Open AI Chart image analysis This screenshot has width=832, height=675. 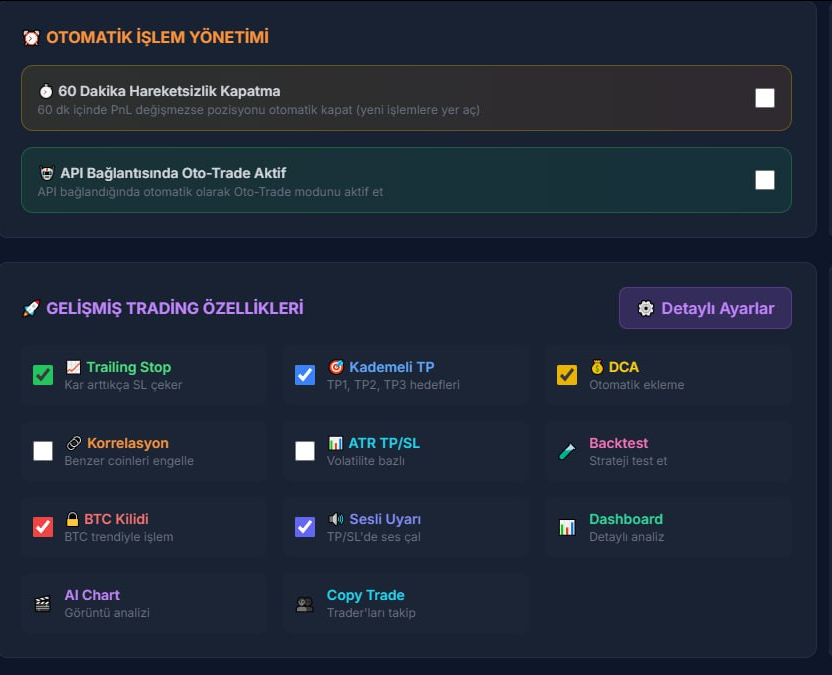pyautogui.click(x=144, y=603)
